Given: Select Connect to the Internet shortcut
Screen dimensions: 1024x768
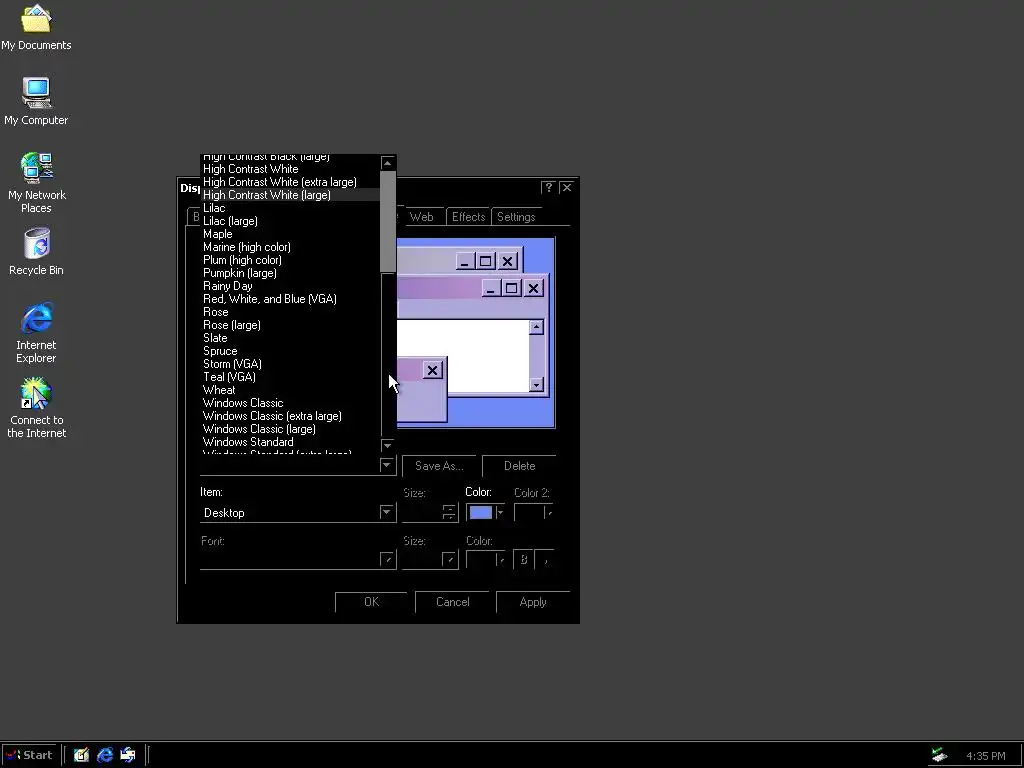Looking at the screenshot, I should (x=36, y=408).
